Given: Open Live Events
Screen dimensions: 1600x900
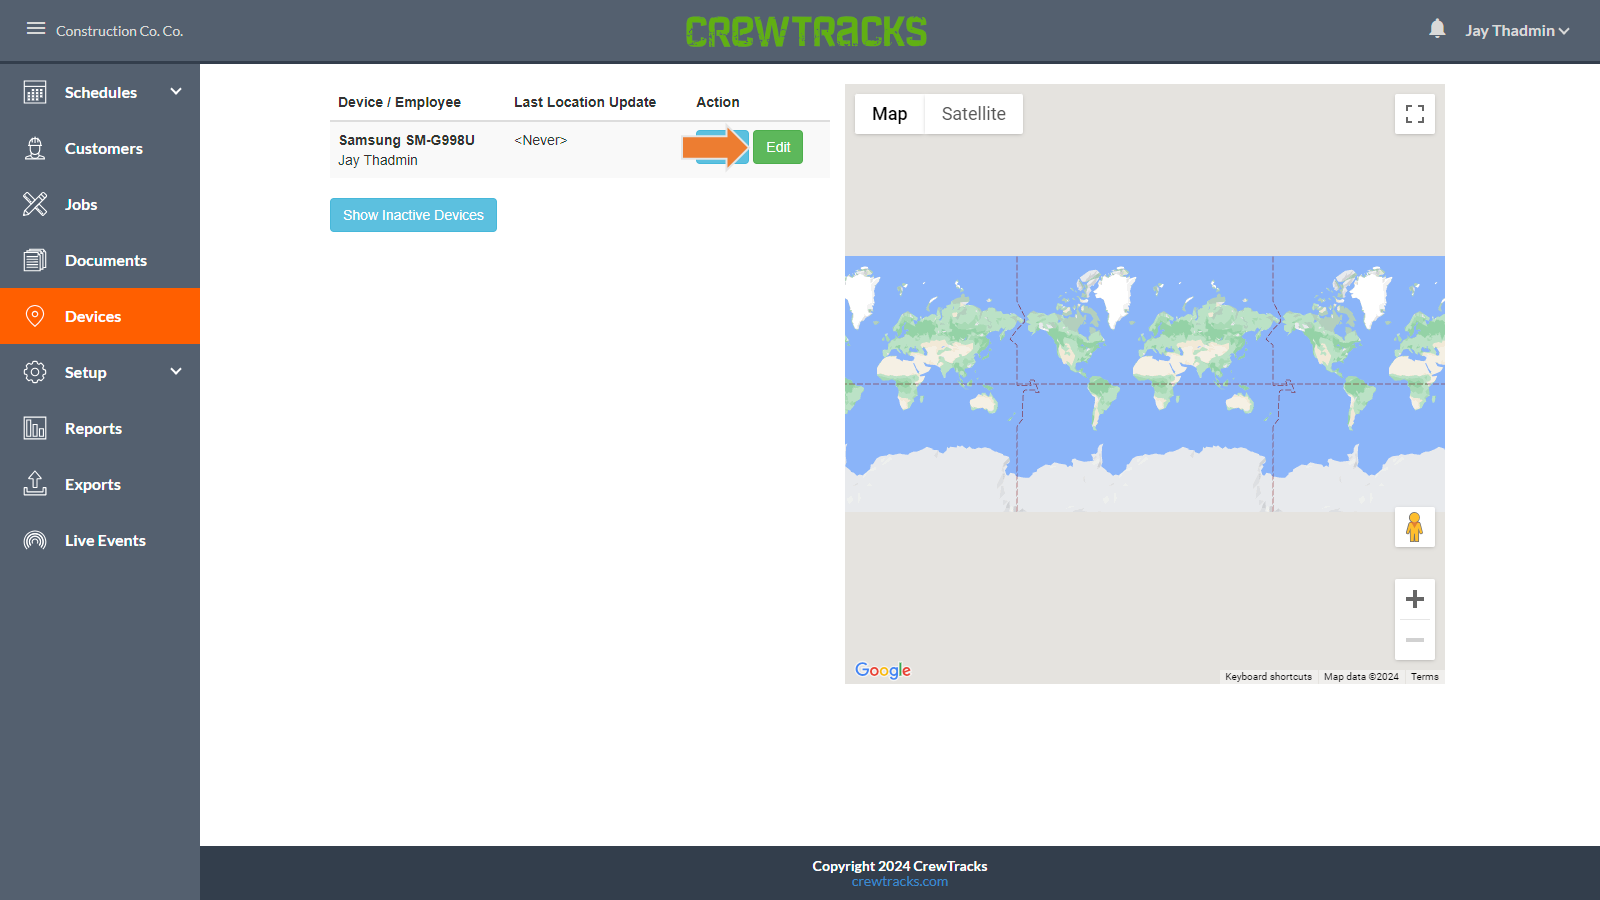Looking at the screenshot, I should click(x=100, y=540).
